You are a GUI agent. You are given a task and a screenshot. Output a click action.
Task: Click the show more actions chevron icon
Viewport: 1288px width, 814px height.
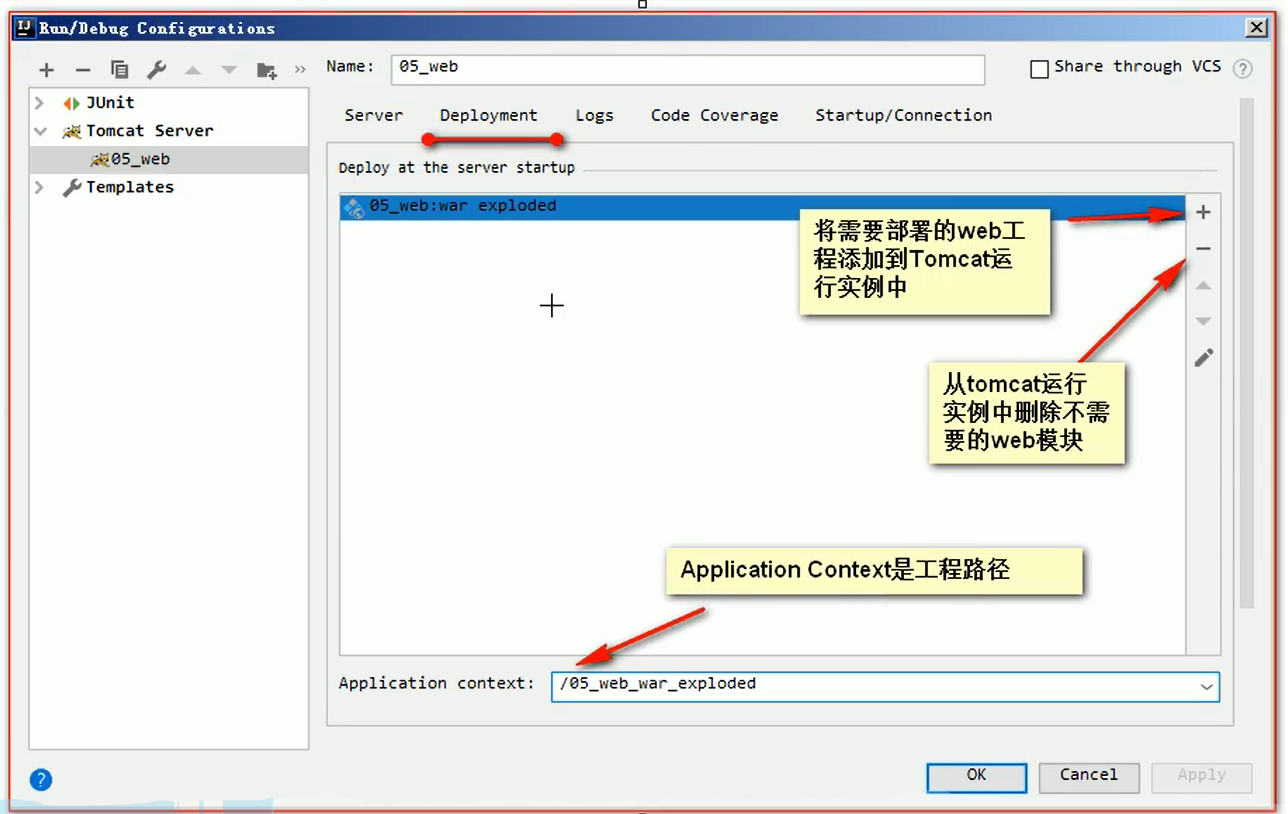[x=298, y=70]
